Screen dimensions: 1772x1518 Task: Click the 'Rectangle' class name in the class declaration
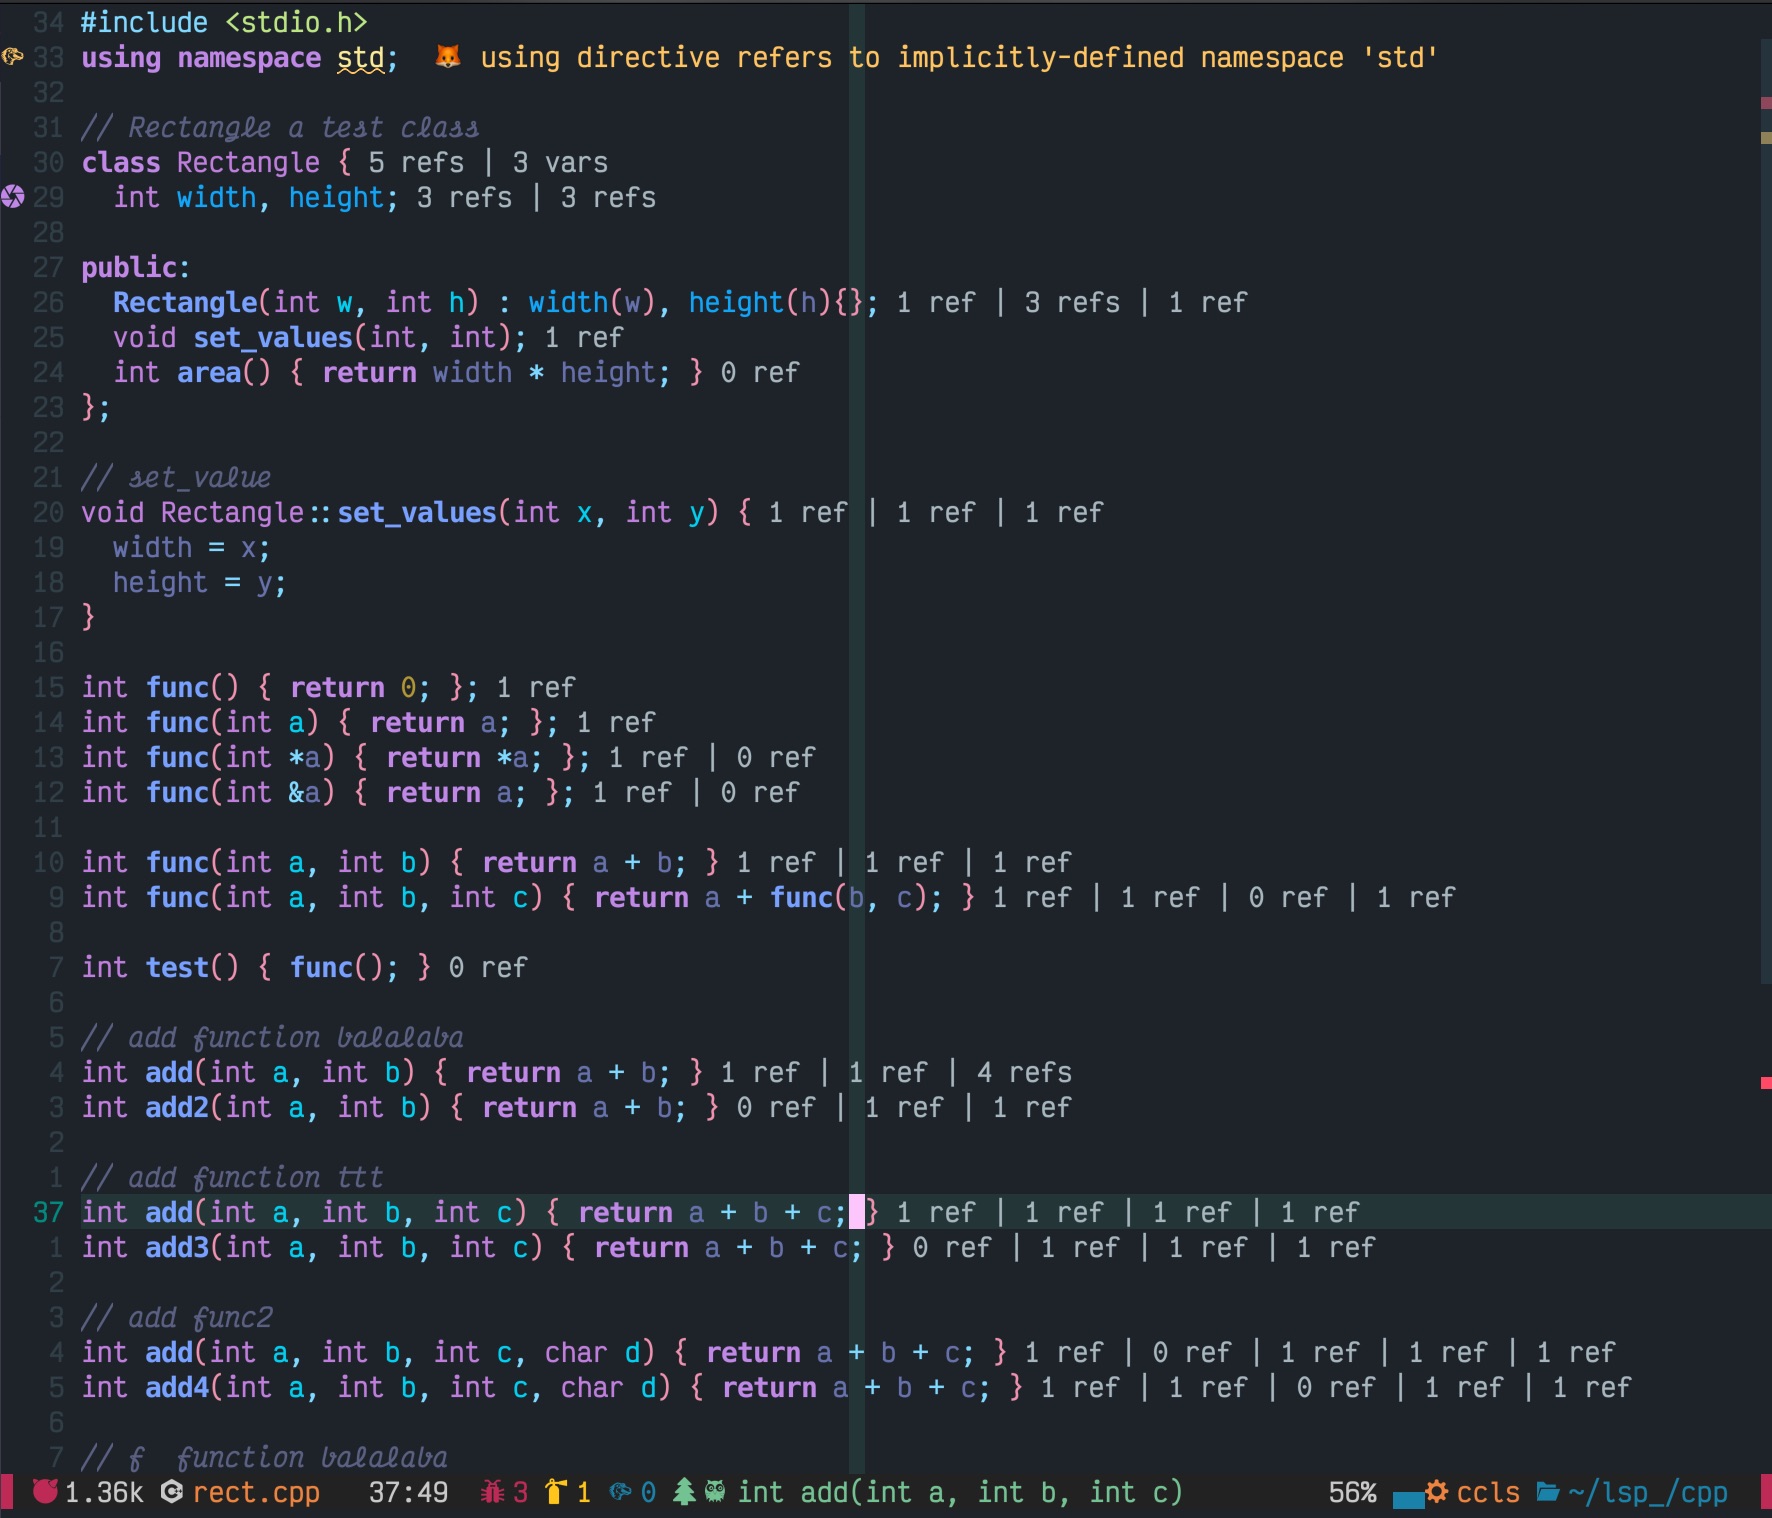pyautogui.click(x=248, y=162)
